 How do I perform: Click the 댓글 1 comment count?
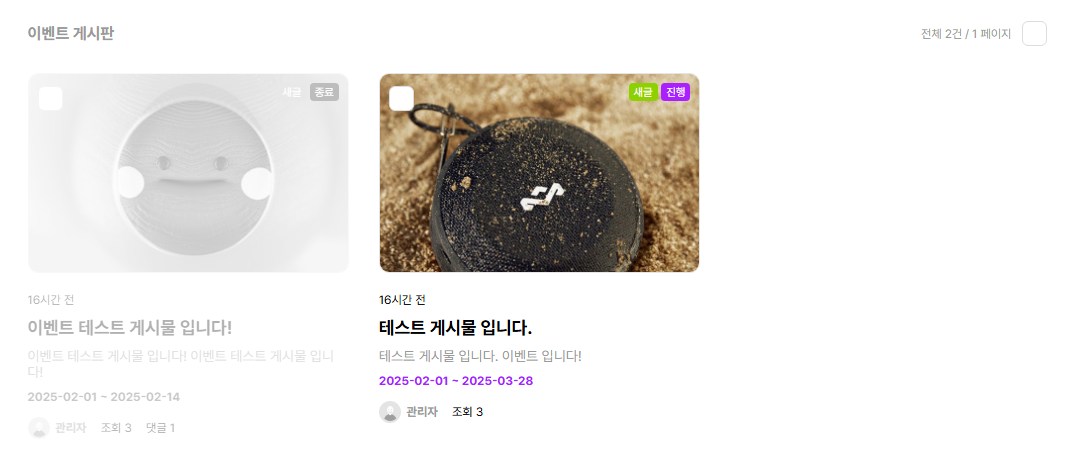161,428
